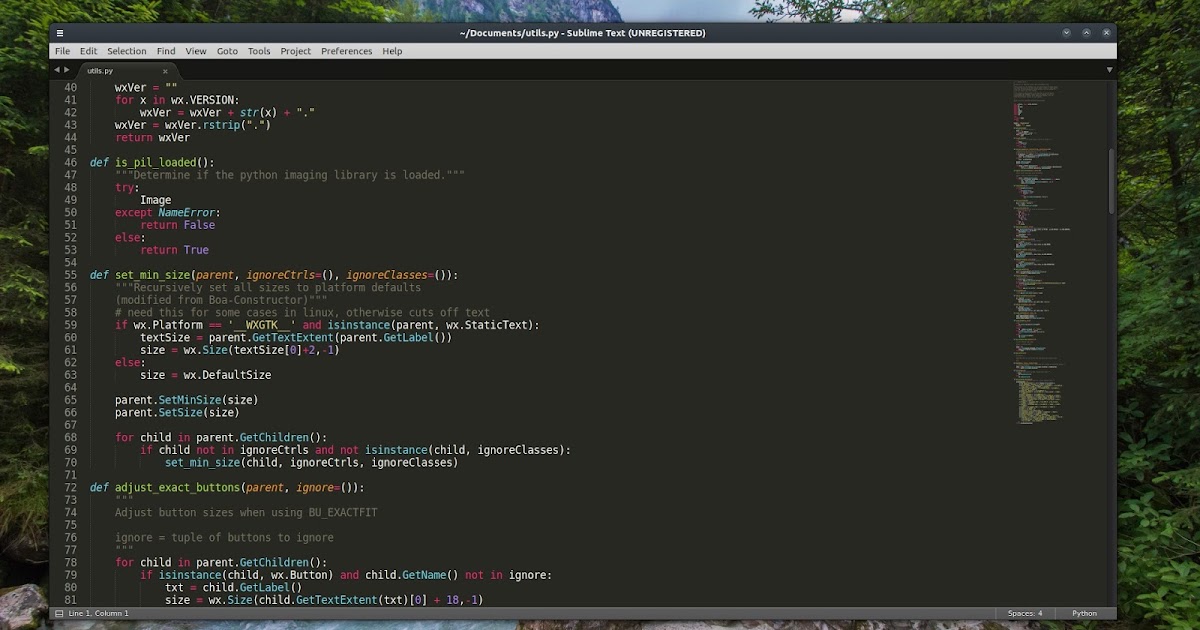Image resolution: width=1200 pixels, height=630 pixels.
Task: Open the Help menu
Action: [x=392, y=50]
